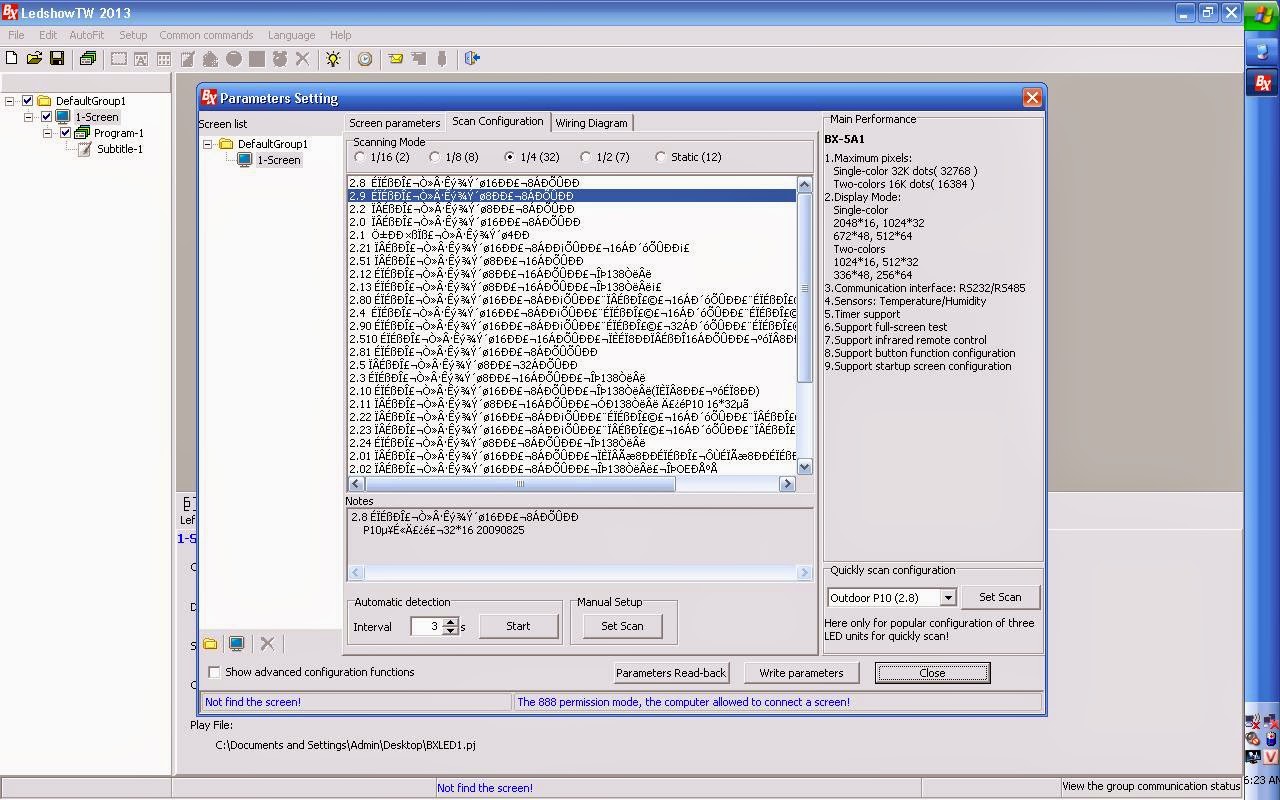Open the Outdoor P10 (2.8) dropdown
Image resolution: width=1280 pixels, height=800 pixels.
click(947, 597)
